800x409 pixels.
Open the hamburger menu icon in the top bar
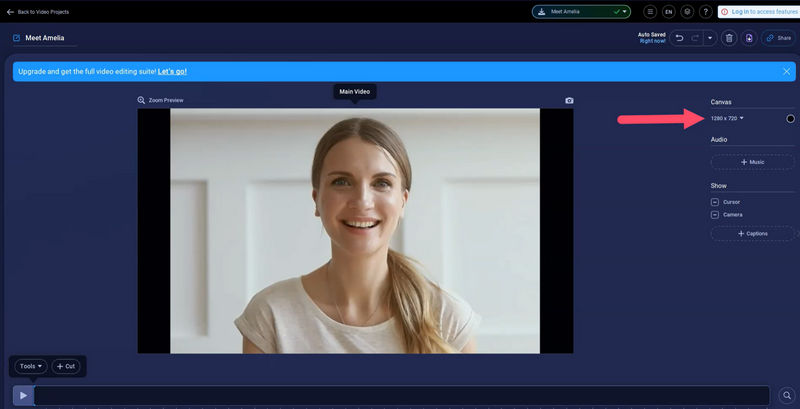click(651, 12)
